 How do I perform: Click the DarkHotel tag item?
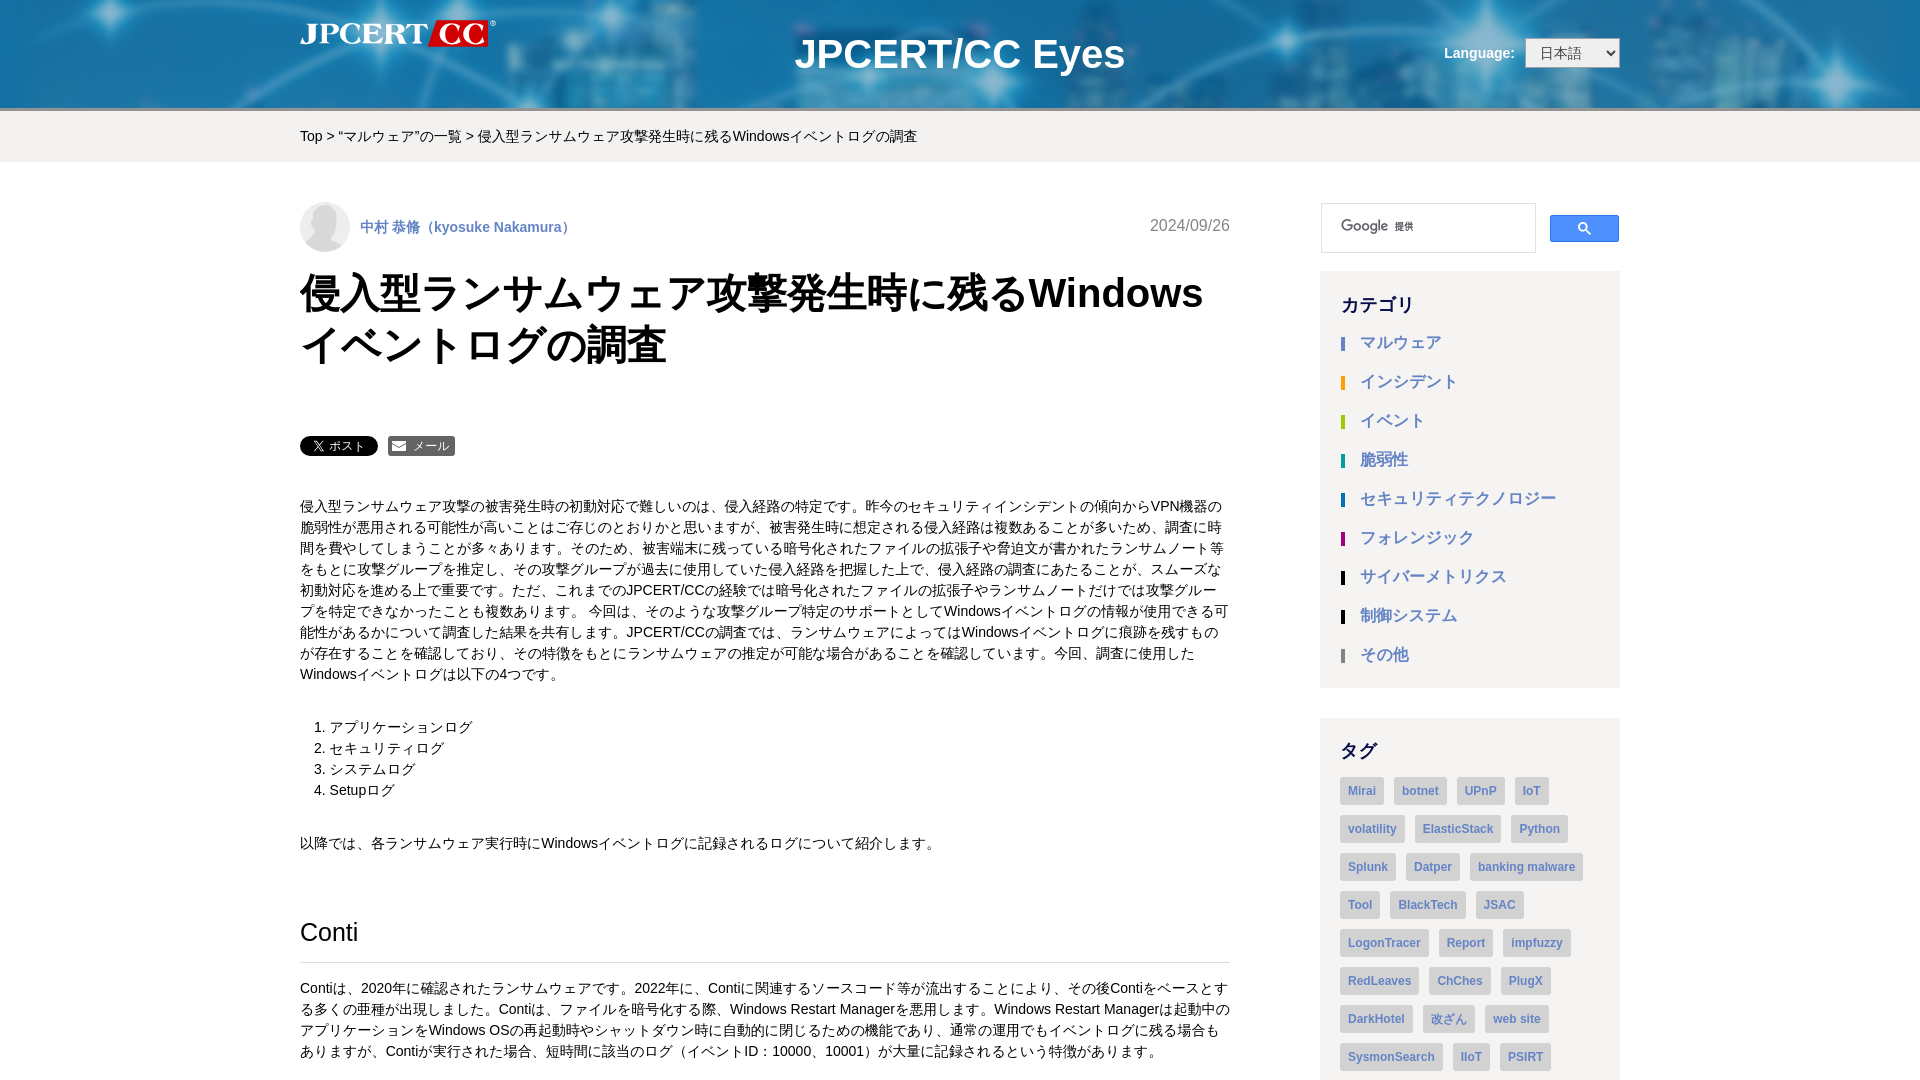[1377, 1018]
